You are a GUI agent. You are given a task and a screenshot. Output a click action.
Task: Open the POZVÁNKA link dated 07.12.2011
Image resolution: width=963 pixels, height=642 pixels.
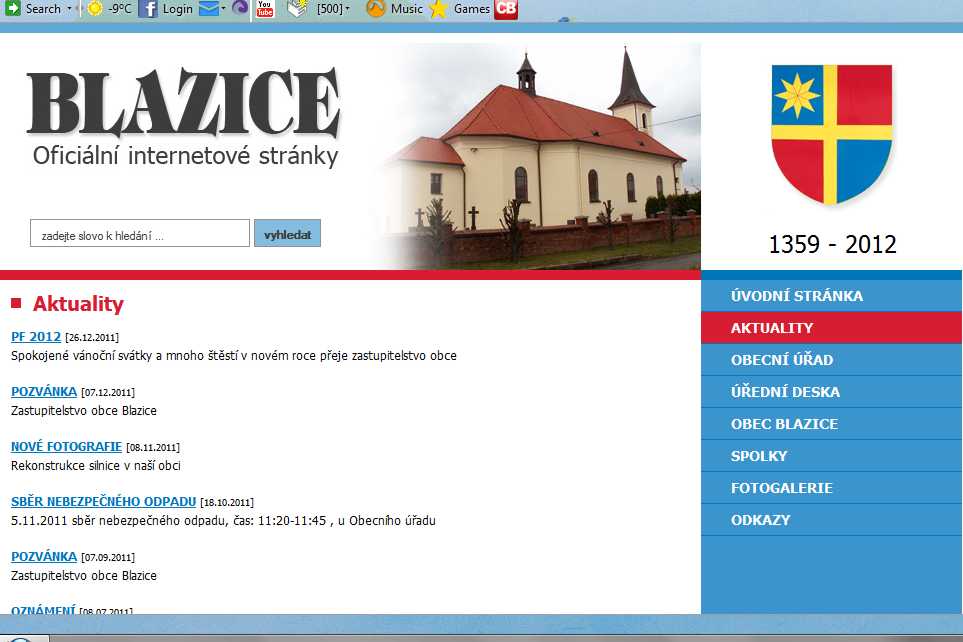click(x=44, y=391)
